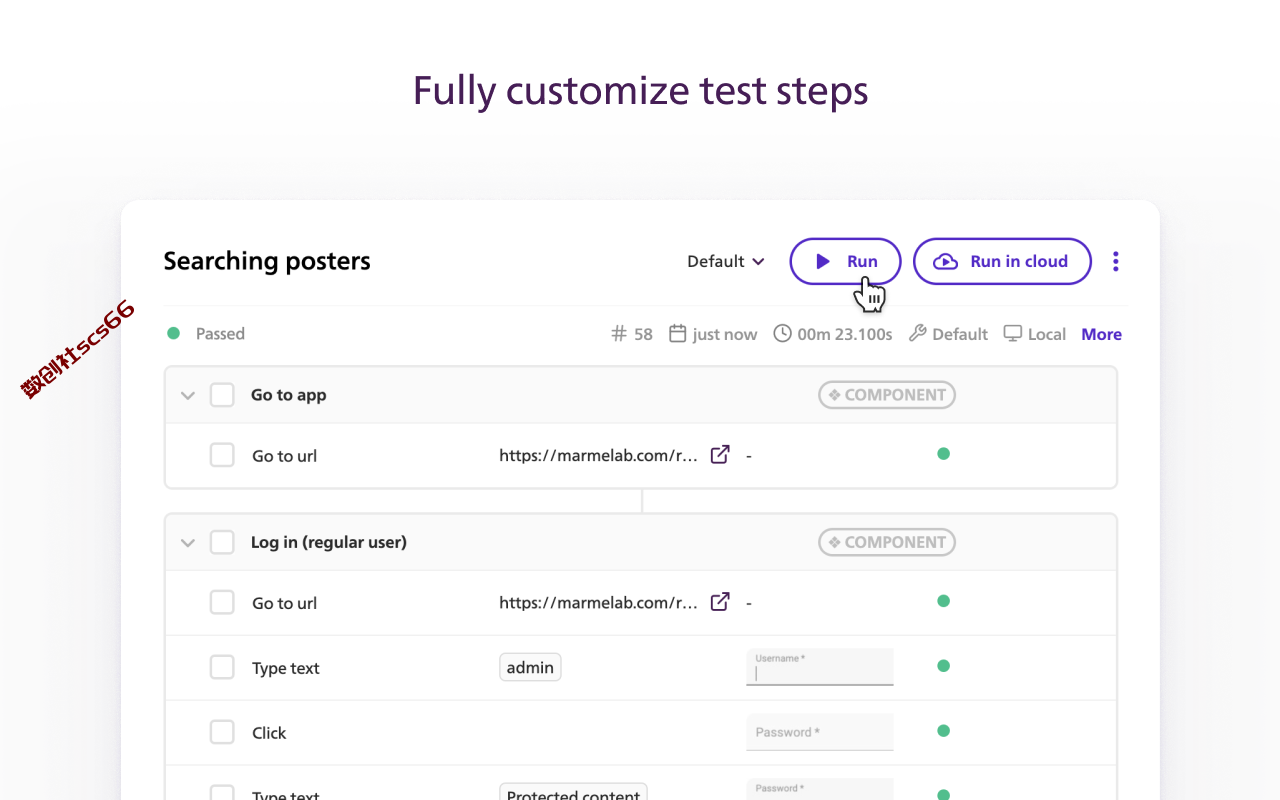Click the Log in (regular user) group title
Screen dimensions: 1280x800
pyautogui.click(x=329, y=542)
